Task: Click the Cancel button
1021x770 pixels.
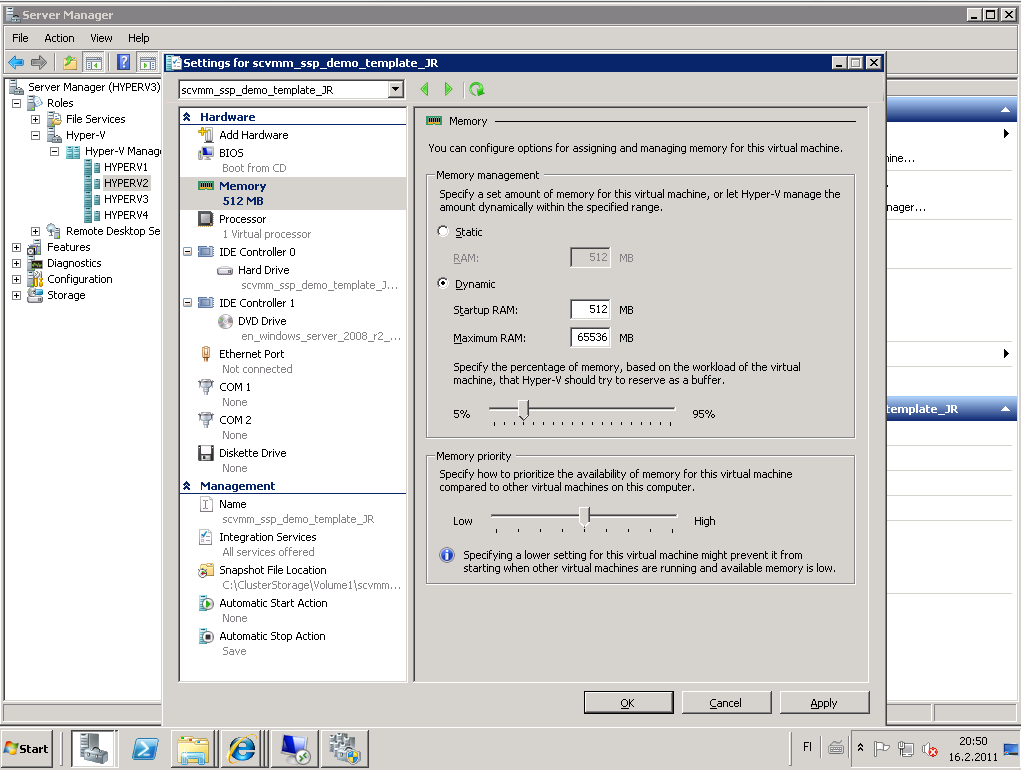Action: (725, 703)
